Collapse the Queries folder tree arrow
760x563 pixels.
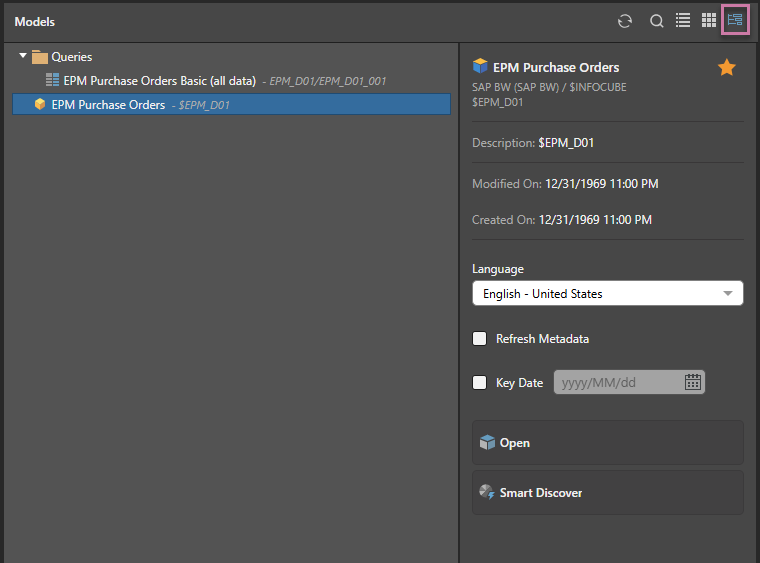[x=23, y=56]
